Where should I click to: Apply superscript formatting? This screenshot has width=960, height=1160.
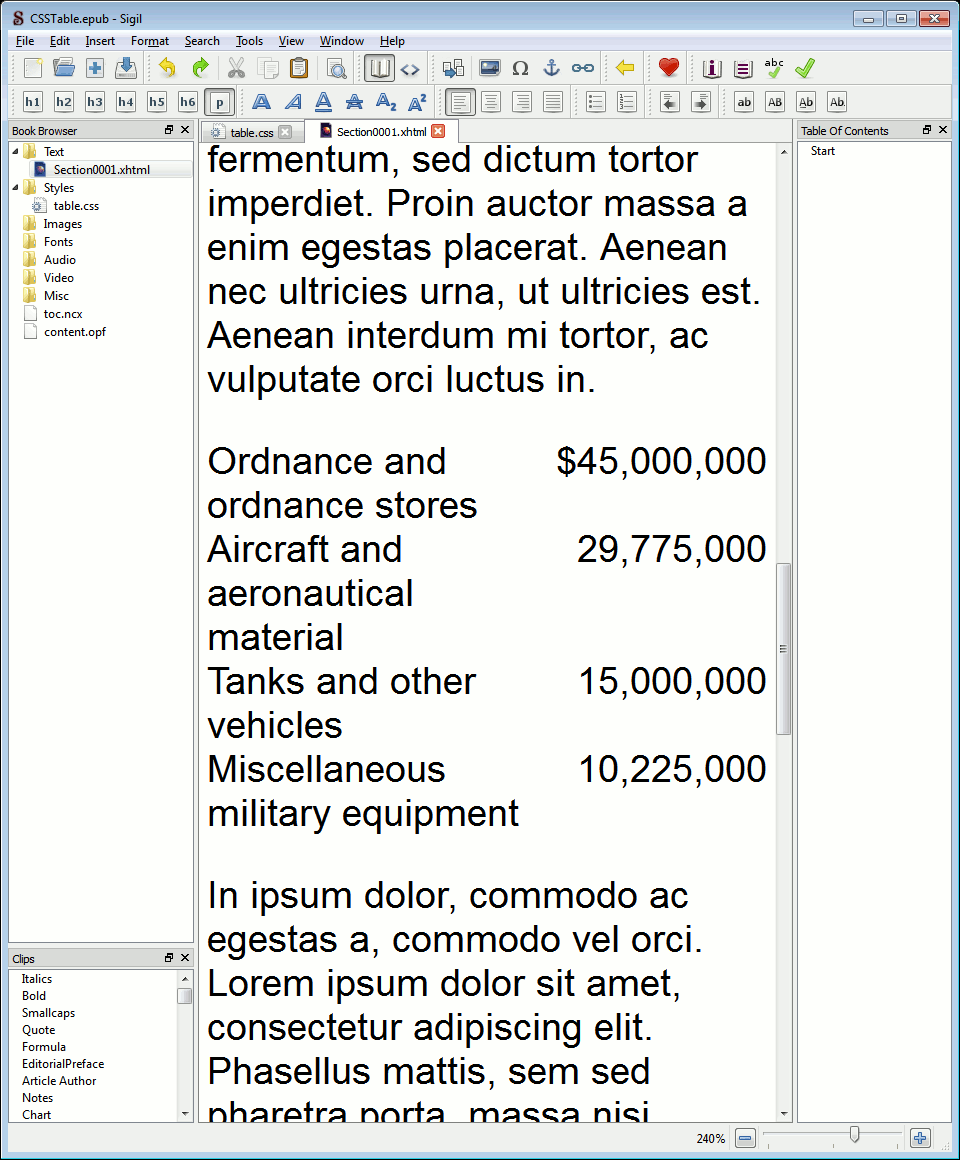(417, 102)
